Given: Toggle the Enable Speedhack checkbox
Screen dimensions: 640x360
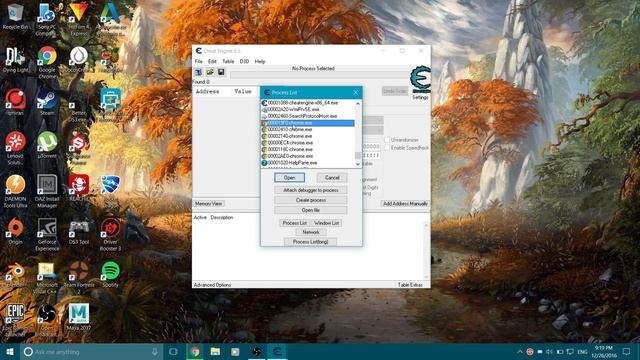Looking at the screenshot, I should point(387,148).
